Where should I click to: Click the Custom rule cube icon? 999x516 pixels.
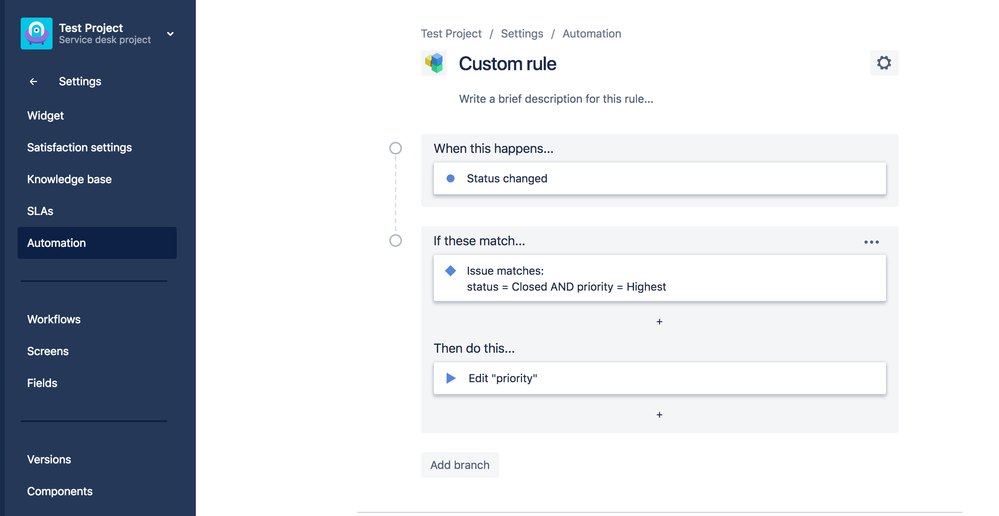coord(435,64)
